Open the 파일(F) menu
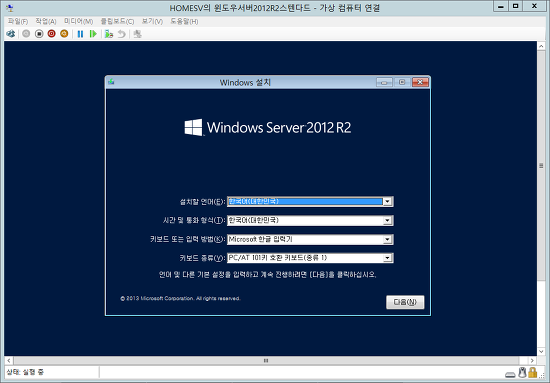550x383 pixels. click(x=18, y=21)
